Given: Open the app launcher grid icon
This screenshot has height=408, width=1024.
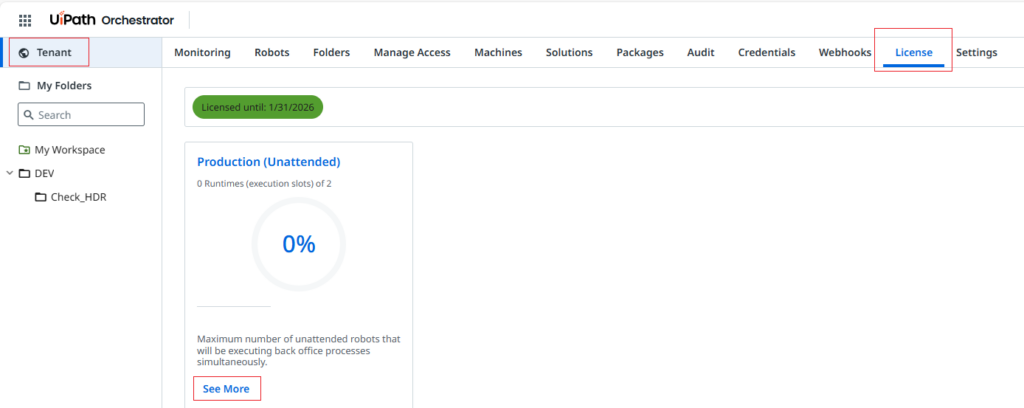Looking at the screenshot, I should [25, 20].
